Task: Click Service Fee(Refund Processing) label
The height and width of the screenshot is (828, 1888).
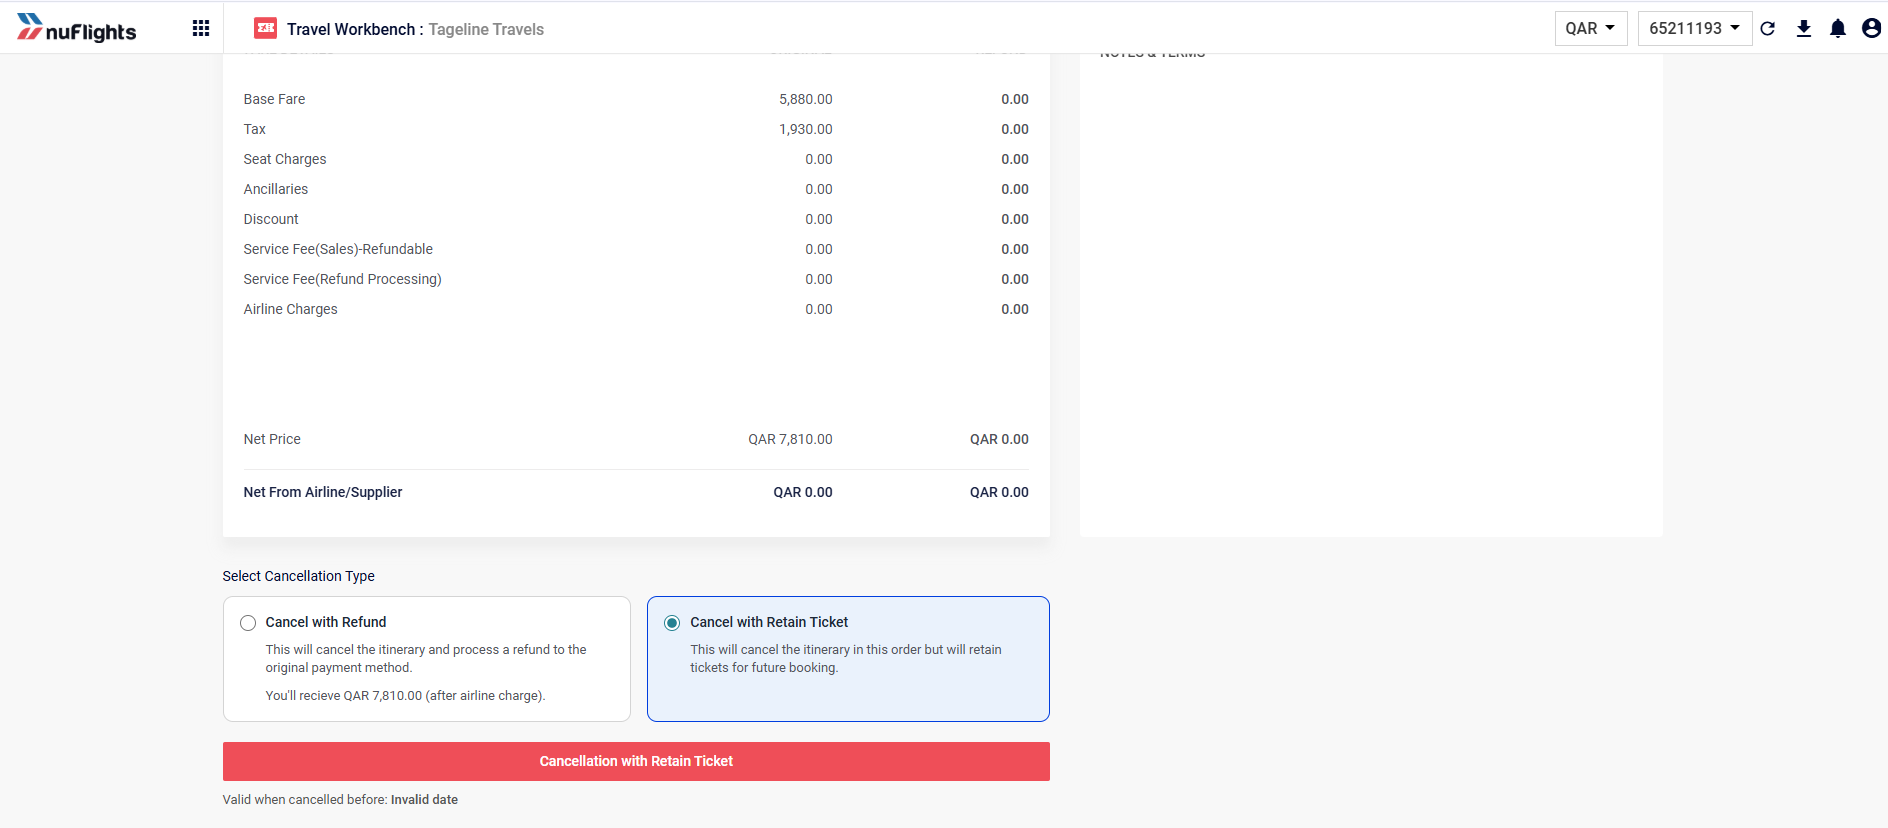Action: point(342,279)
